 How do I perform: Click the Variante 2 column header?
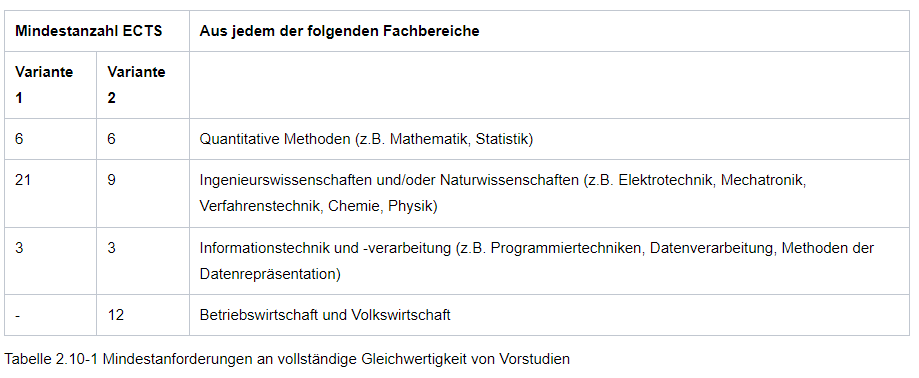tap(143, 85)
